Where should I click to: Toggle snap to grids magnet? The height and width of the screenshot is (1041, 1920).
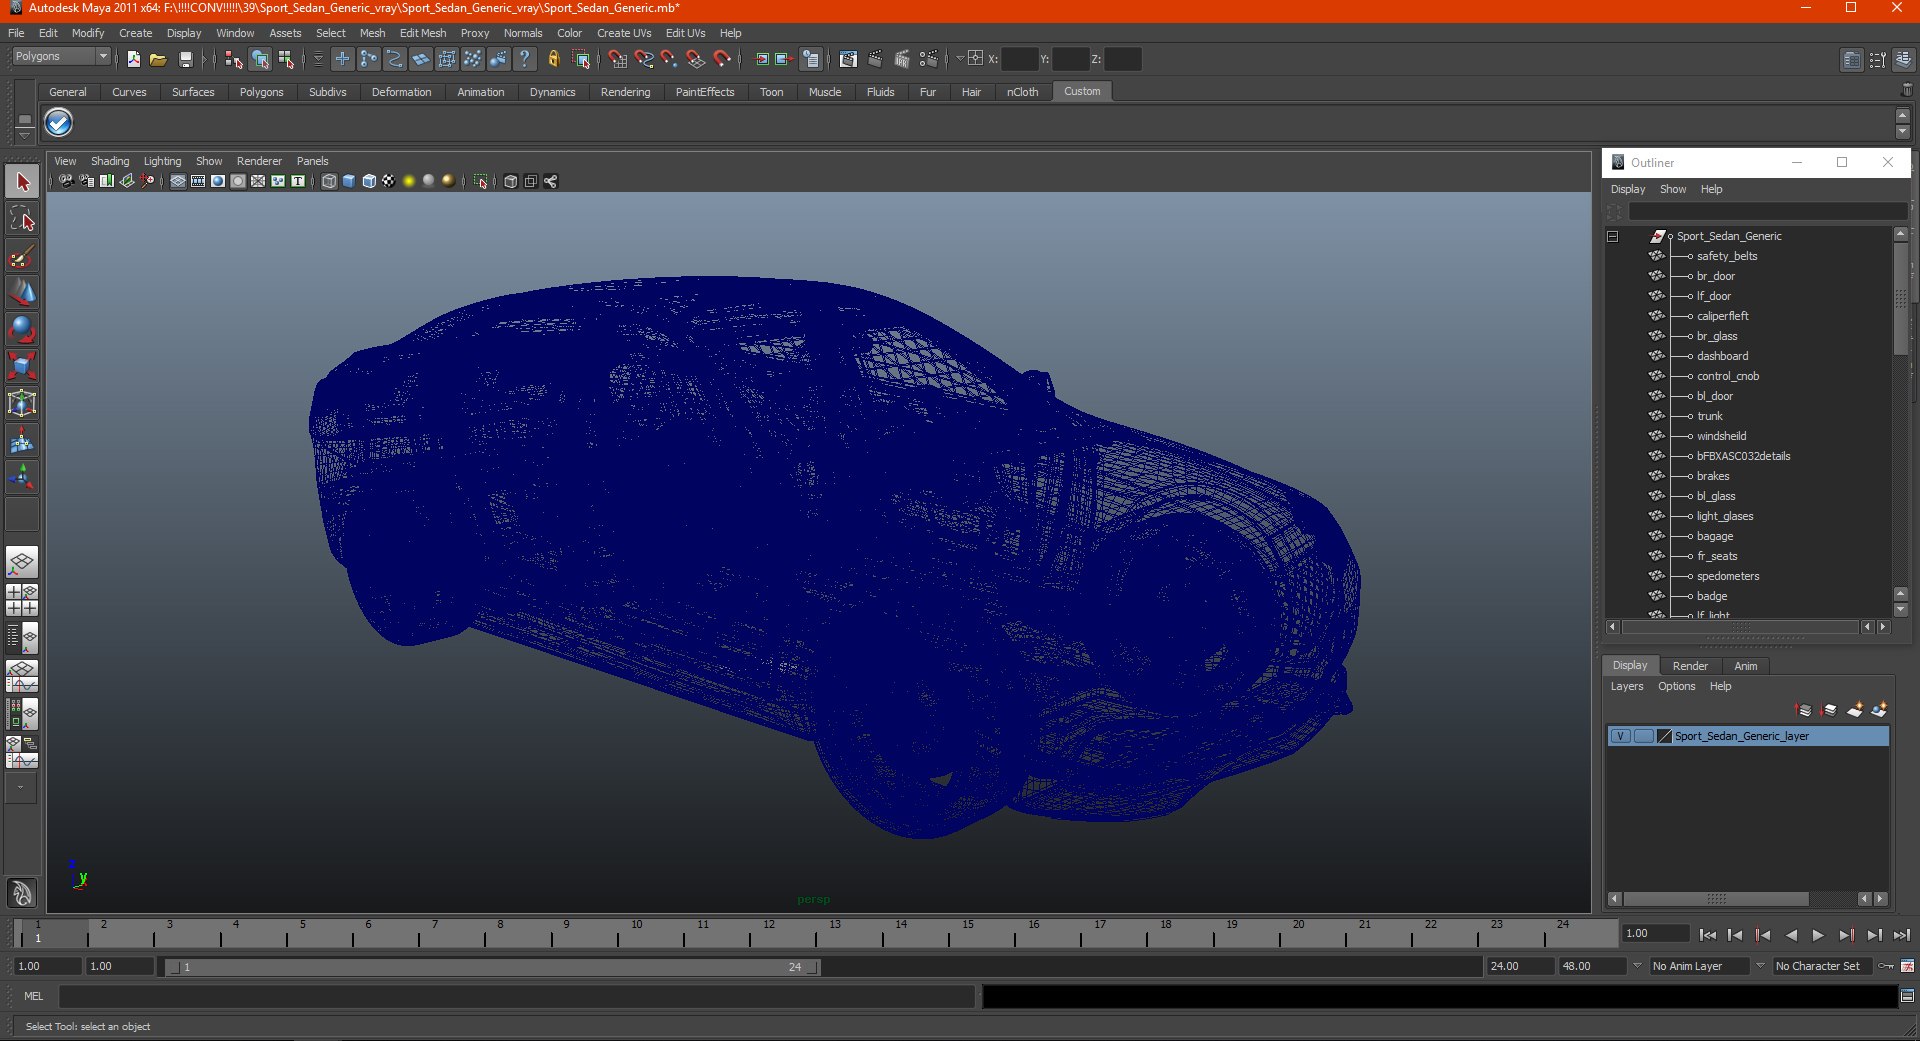pos(618,60)
